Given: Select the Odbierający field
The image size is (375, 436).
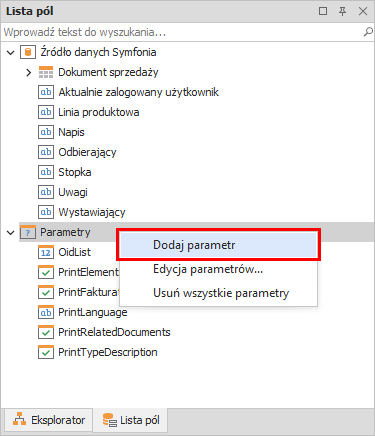Looking at the screenshot, I should tap(87, 152).
